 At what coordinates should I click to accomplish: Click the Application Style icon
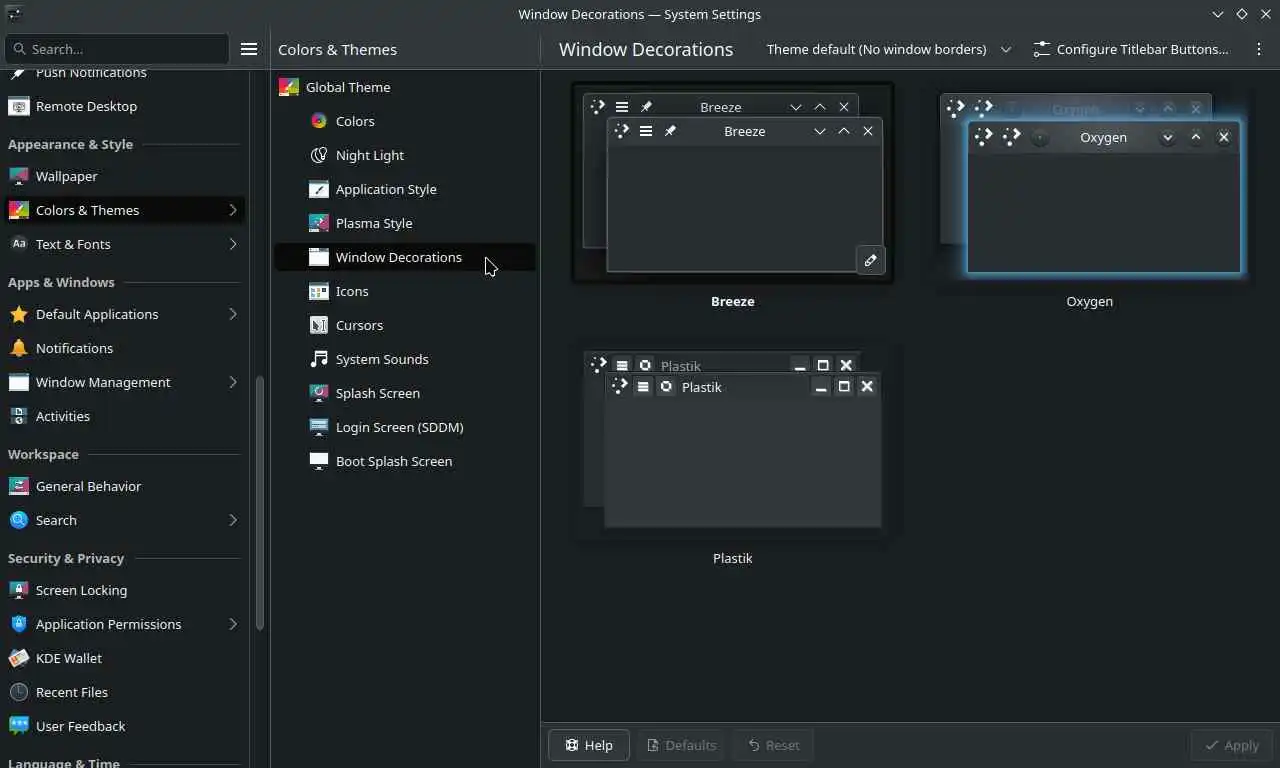[318, 189]
